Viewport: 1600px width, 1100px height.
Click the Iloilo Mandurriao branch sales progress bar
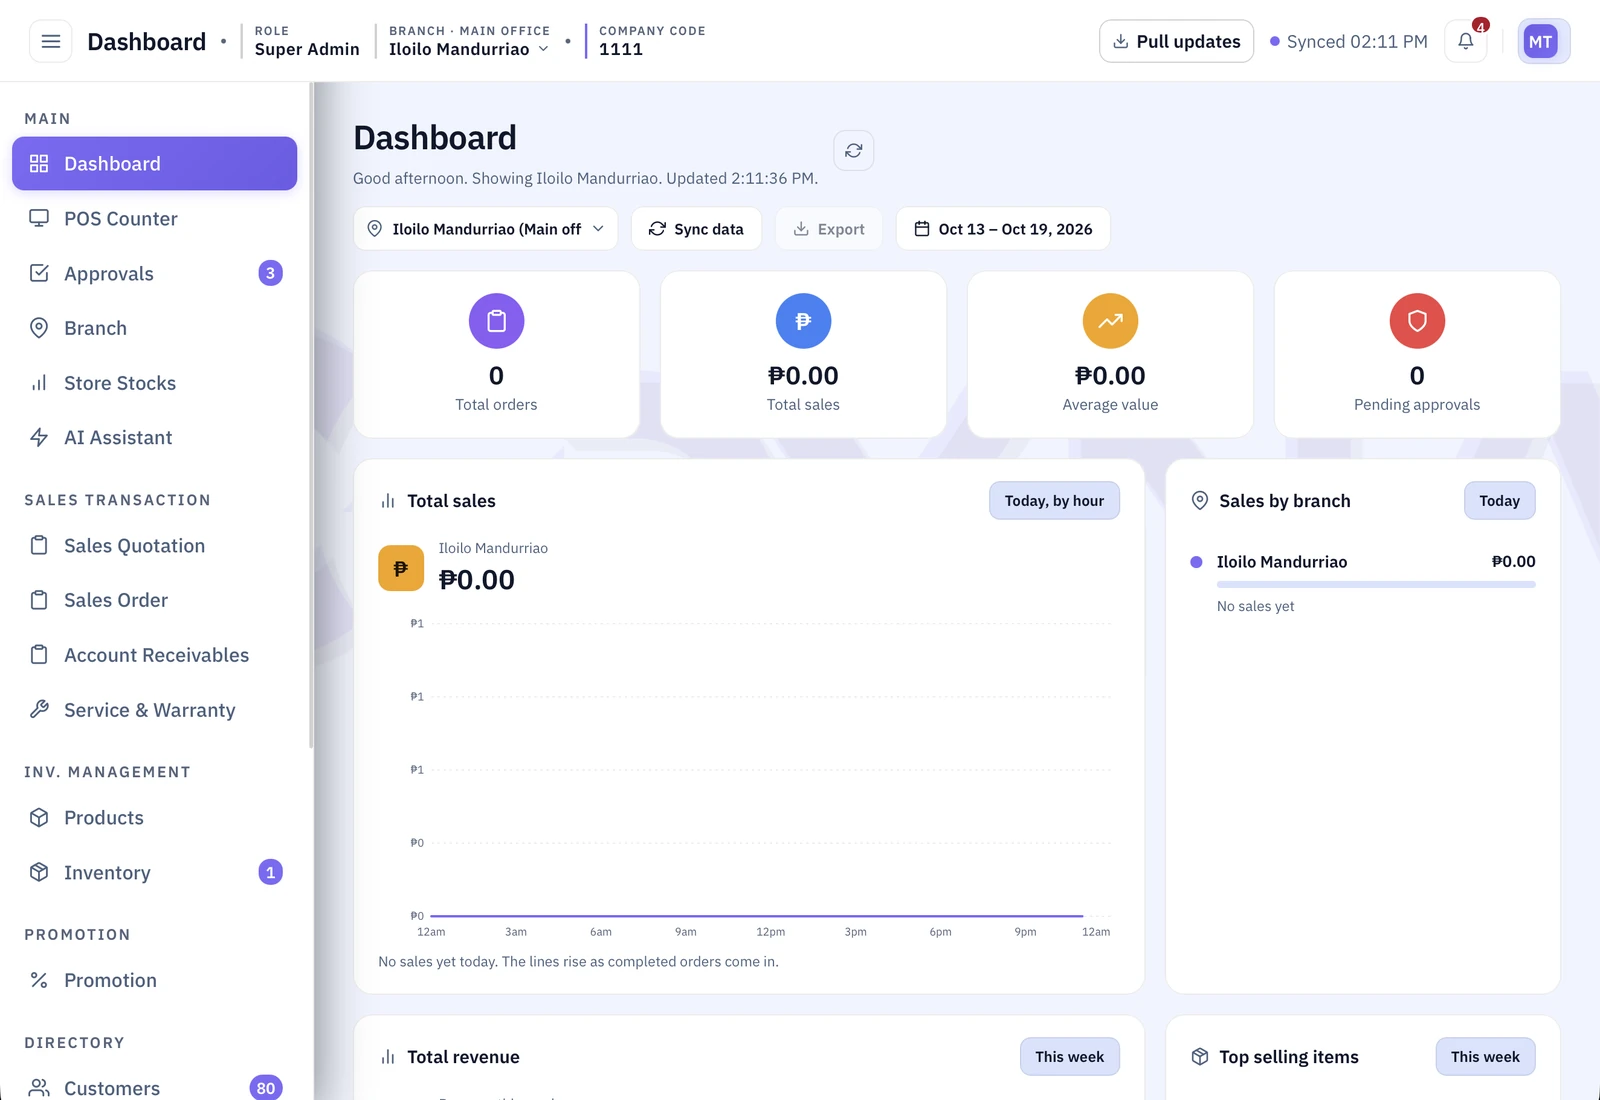[x=1376, y=584]
